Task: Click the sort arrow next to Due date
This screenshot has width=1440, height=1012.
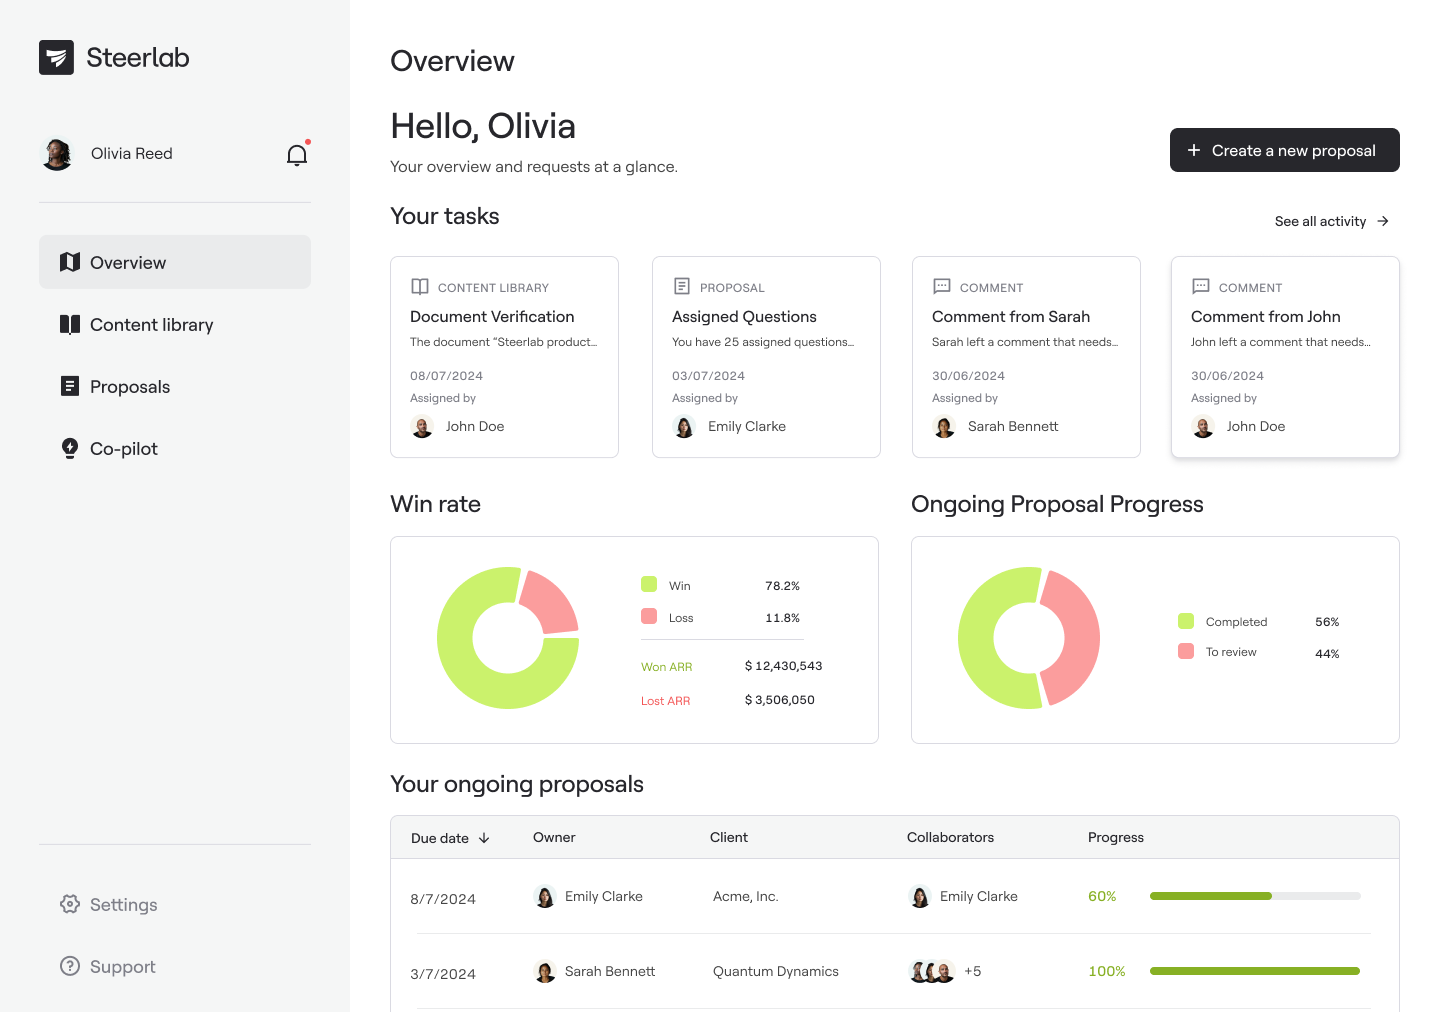Action: click(486, 838)
